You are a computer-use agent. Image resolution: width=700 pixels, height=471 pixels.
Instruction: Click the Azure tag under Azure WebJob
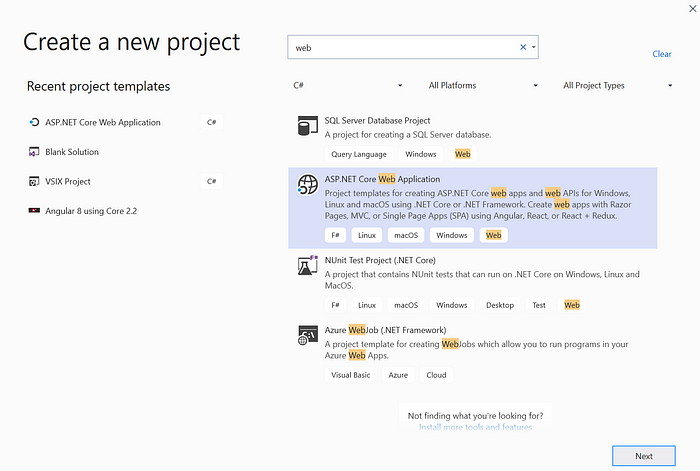pyautogui.click(x=398, y=375)
